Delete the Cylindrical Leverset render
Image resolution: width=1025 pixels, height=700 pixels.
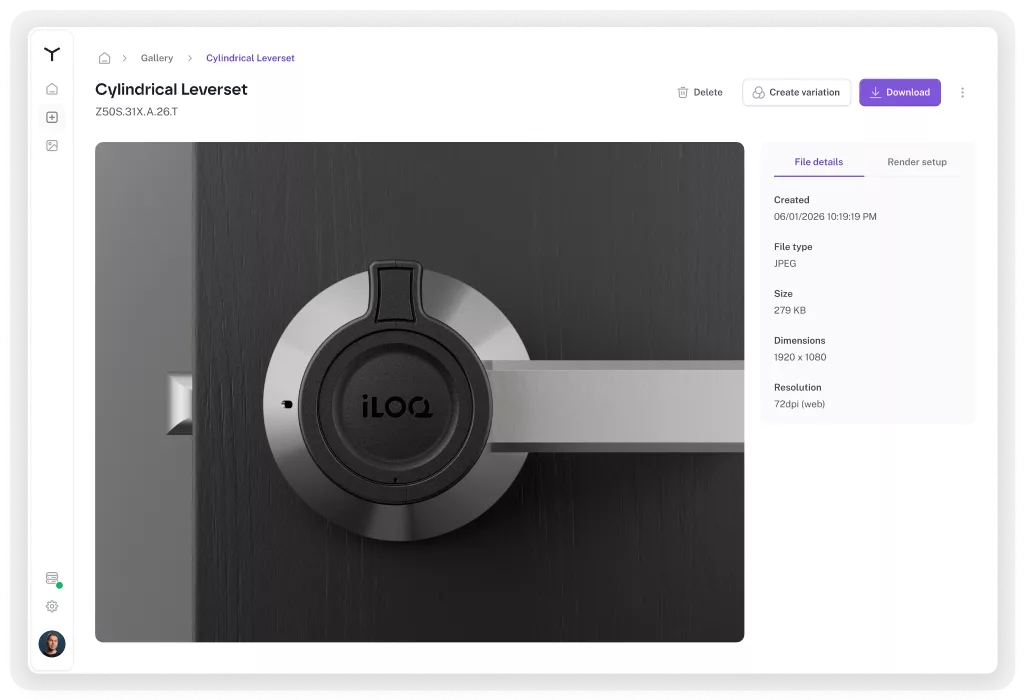pyautogui.click(x=700, y=92)
